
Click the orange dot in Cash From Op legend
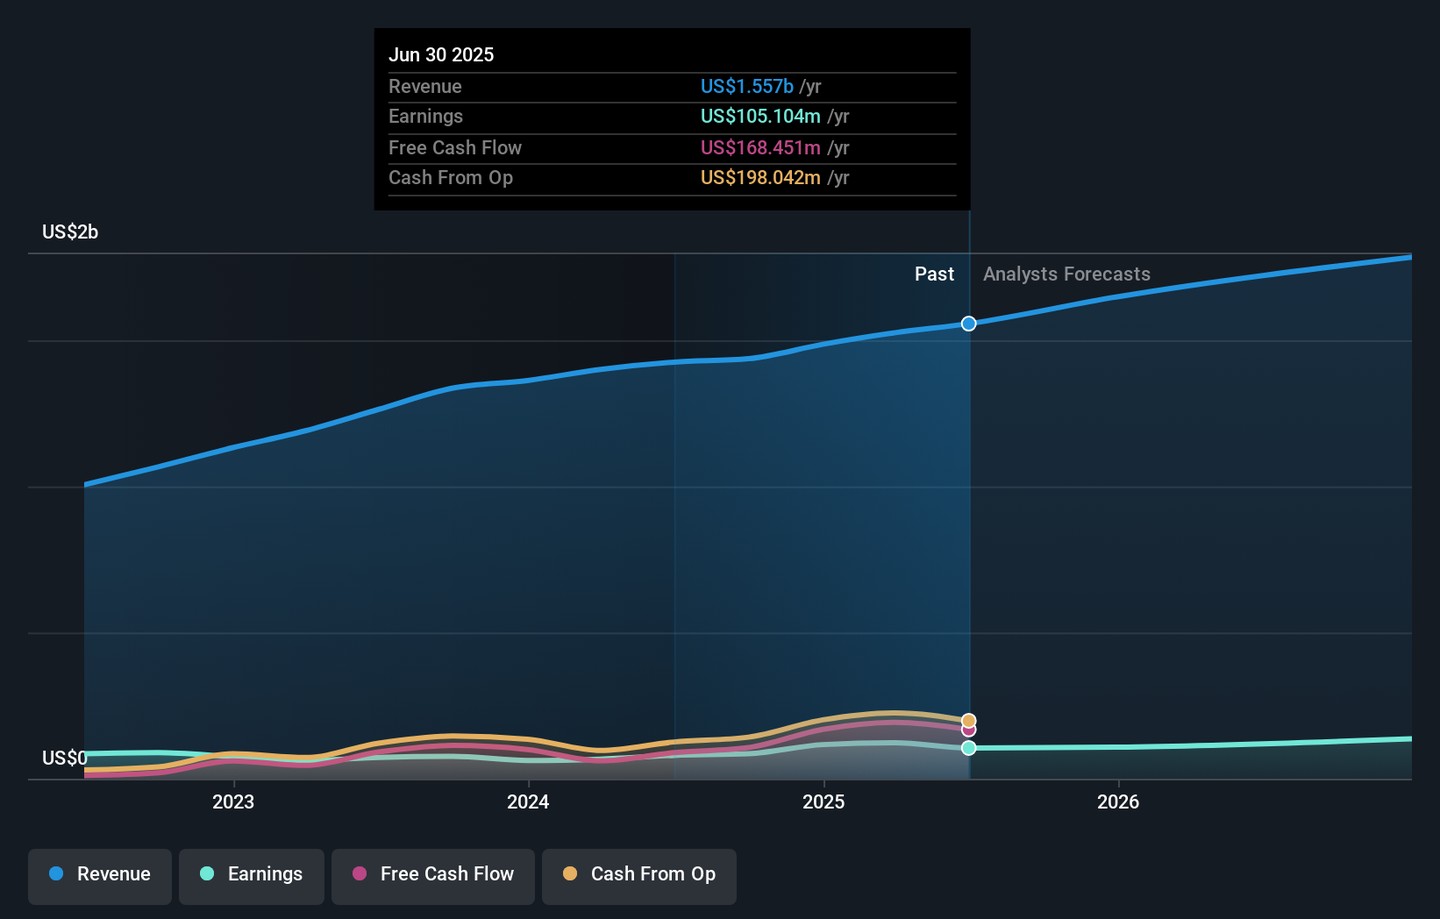pyautogui.click(x=570, y=874)
